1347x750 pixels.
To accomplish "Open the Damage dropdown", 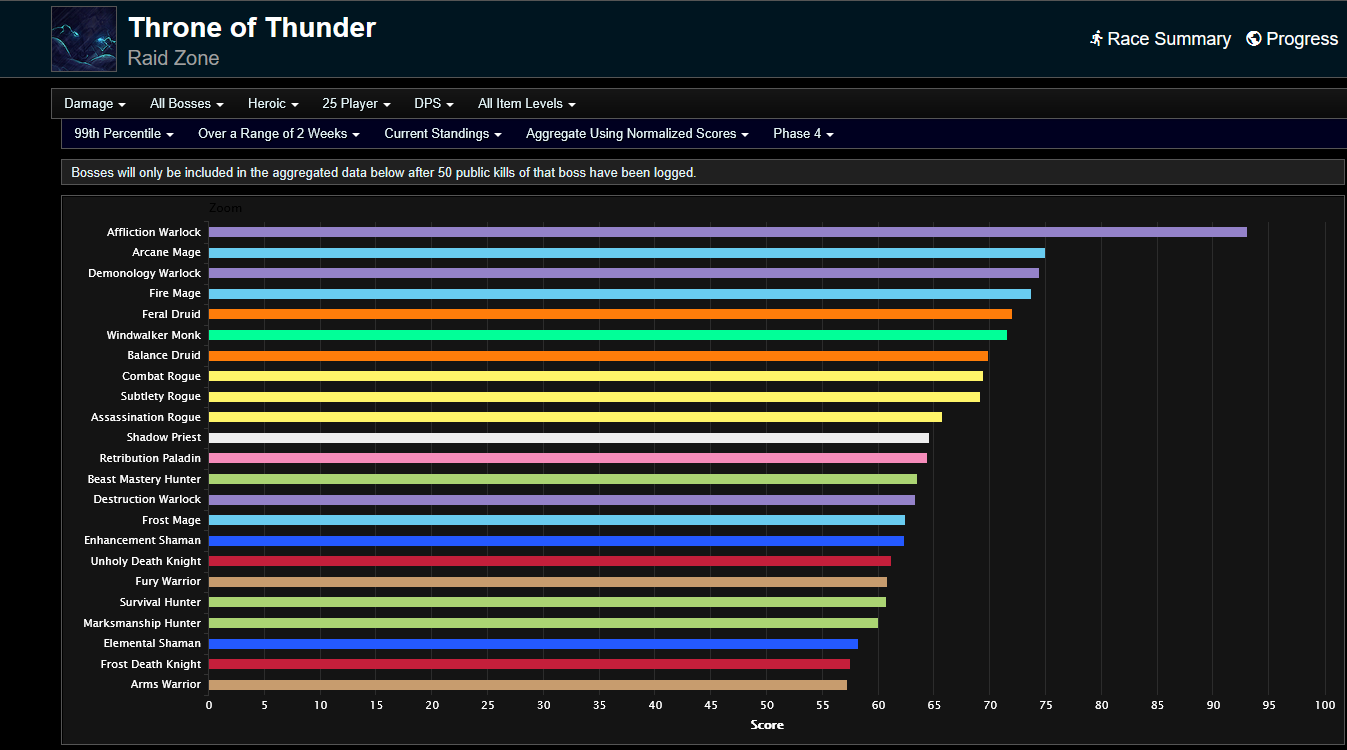I will coord(95,104).
